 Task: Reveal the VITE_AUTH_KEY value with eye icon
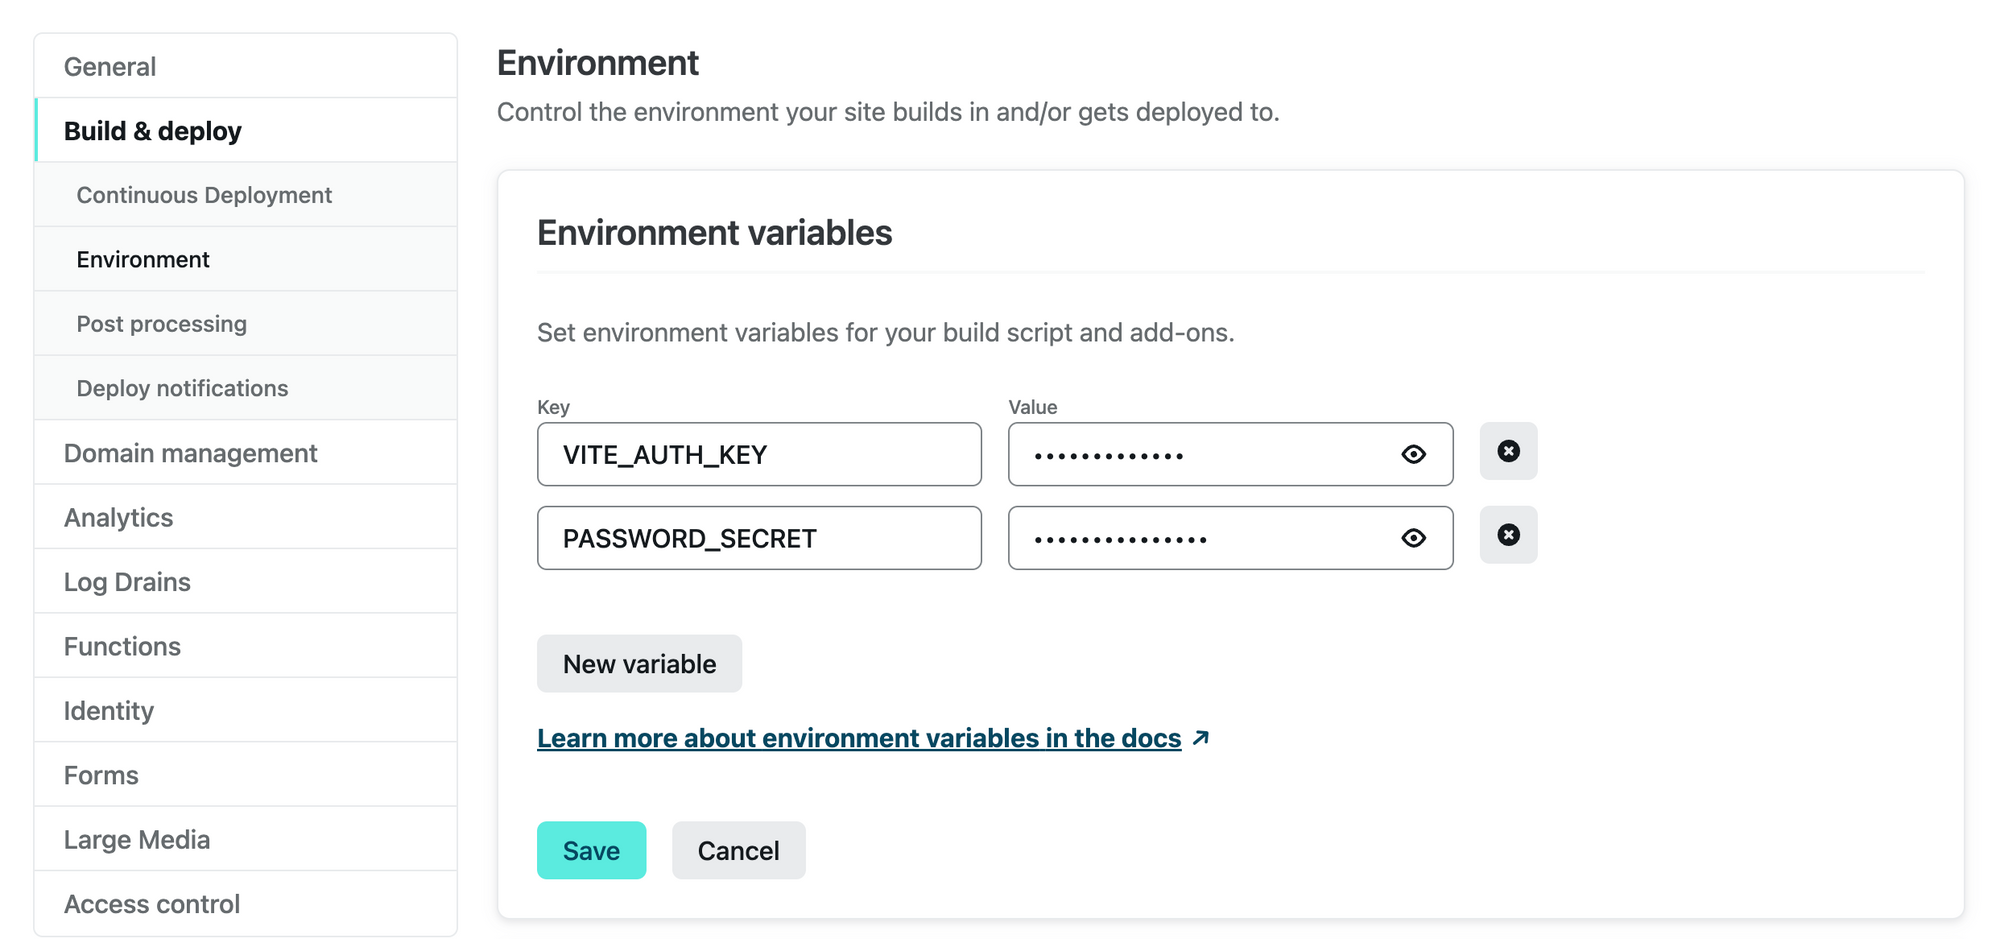1413,455
